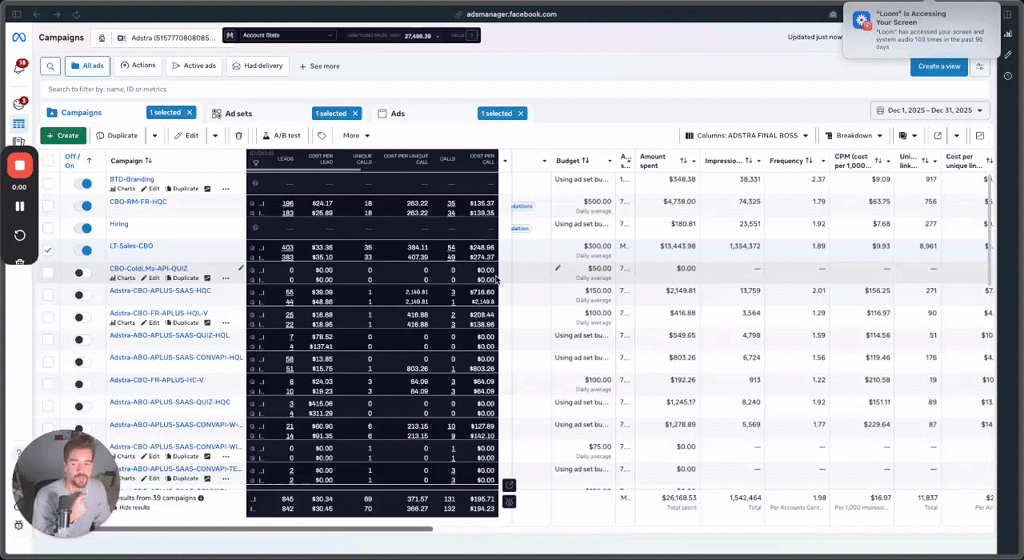Pause the Loom recording
This screenshot has height=560, width=1024.
(x=20, y=206)
